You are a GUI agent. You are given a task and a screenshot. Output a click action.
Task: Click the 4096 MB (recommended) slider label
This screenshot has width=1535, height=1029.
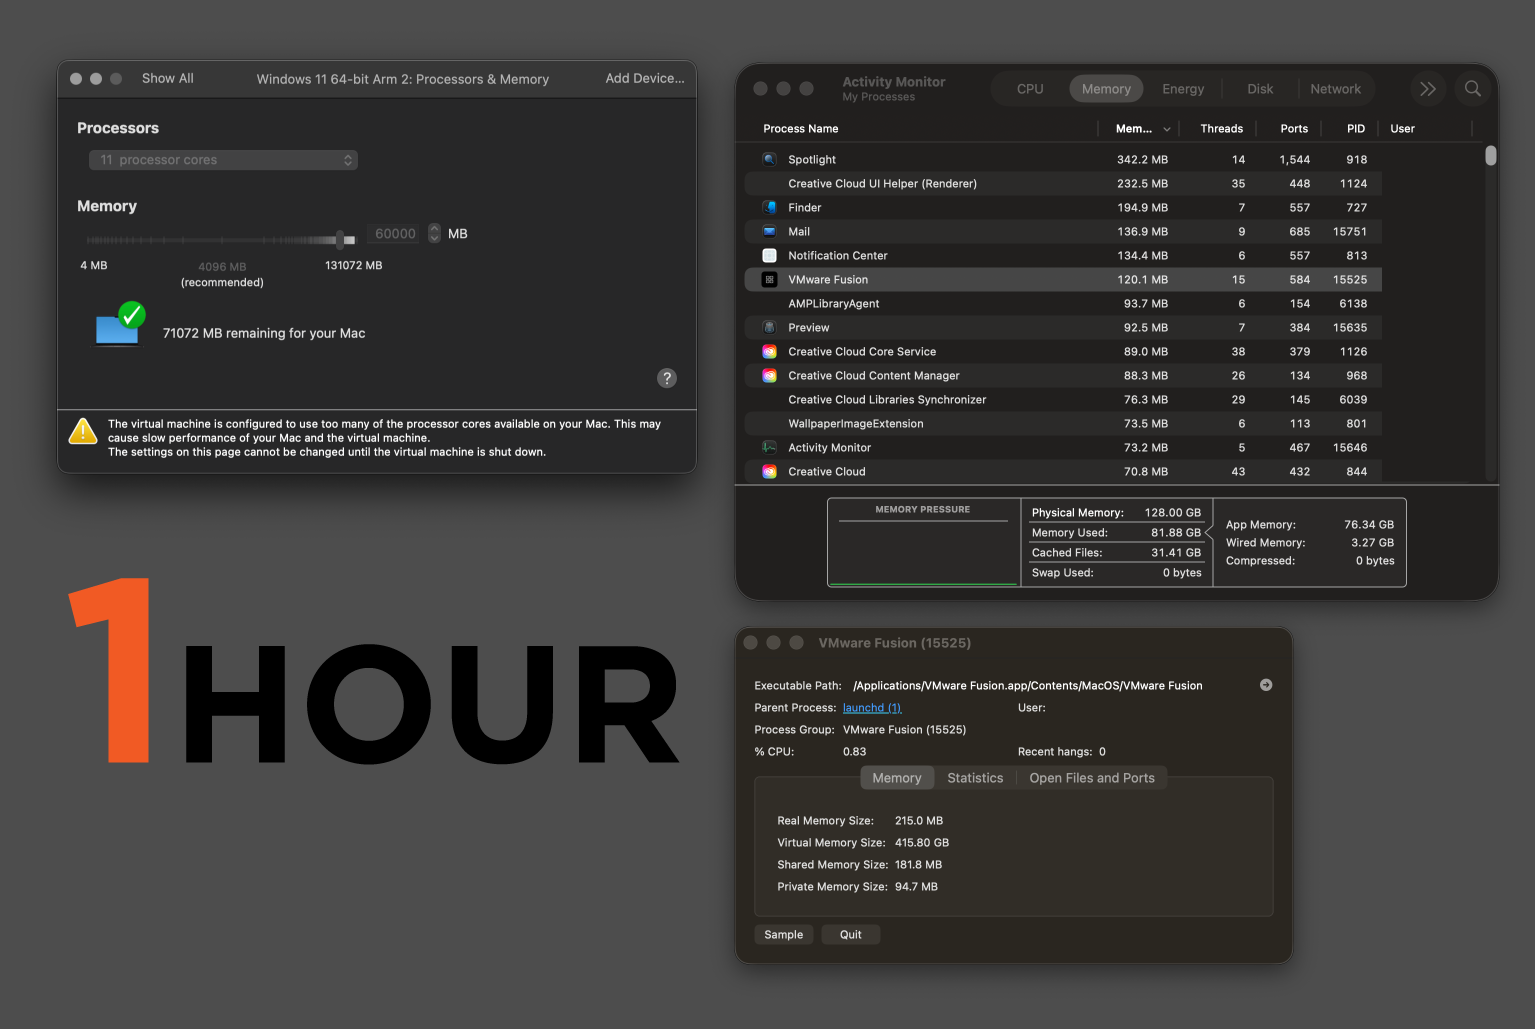coord(222,274)
